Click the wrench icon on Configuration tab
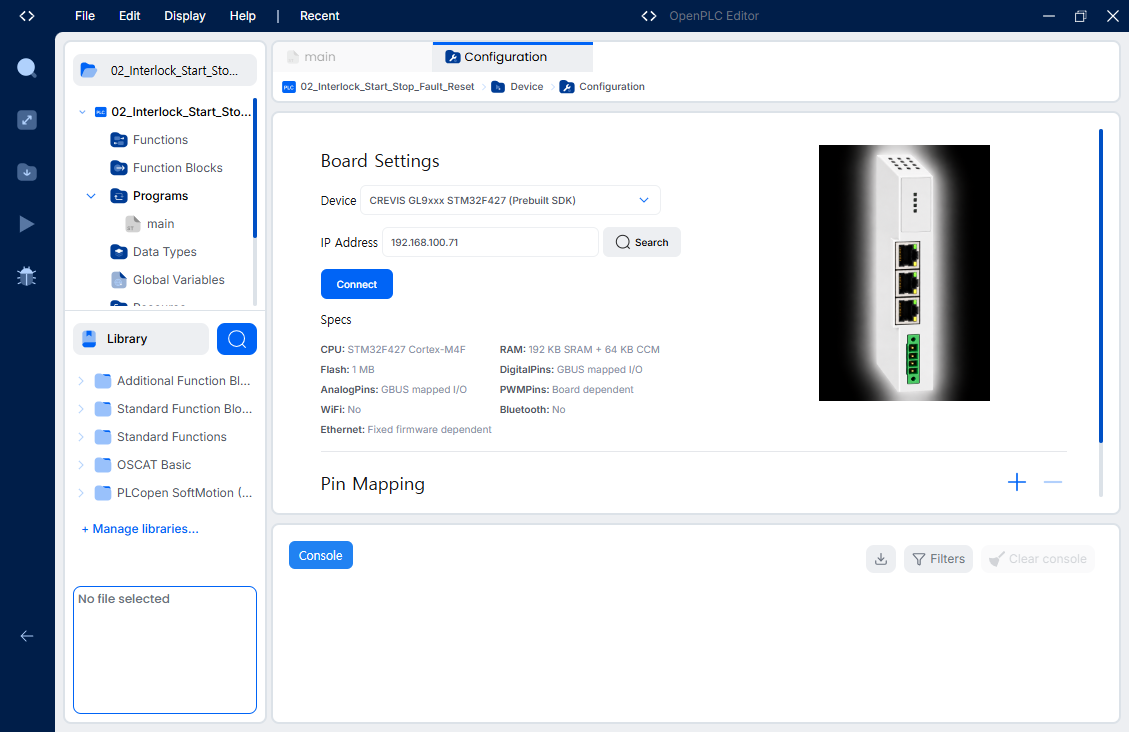Image resolution: width=1129 pixels, height=732 pixels. click(x=453, y=57)
